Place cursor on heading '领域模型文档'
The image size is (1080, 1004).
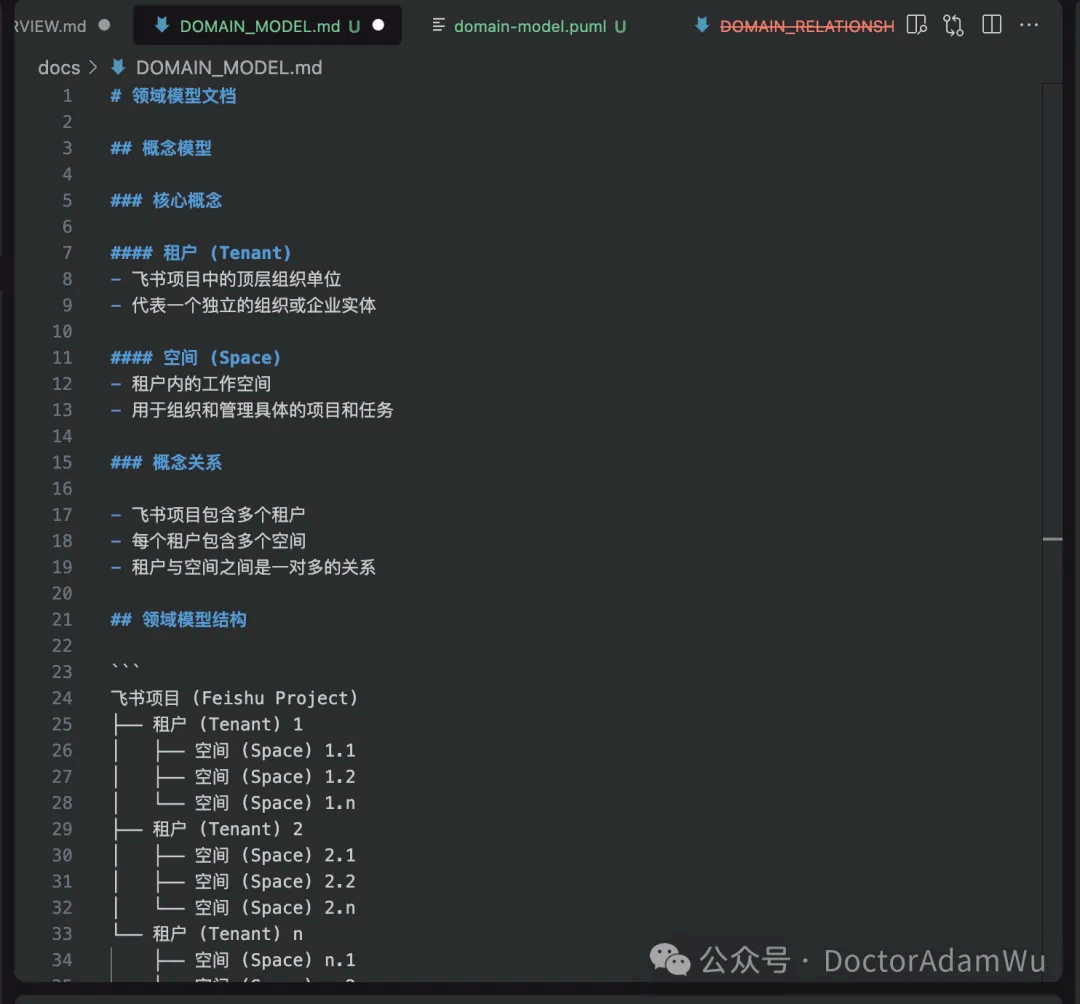click(x=184, y=96)
